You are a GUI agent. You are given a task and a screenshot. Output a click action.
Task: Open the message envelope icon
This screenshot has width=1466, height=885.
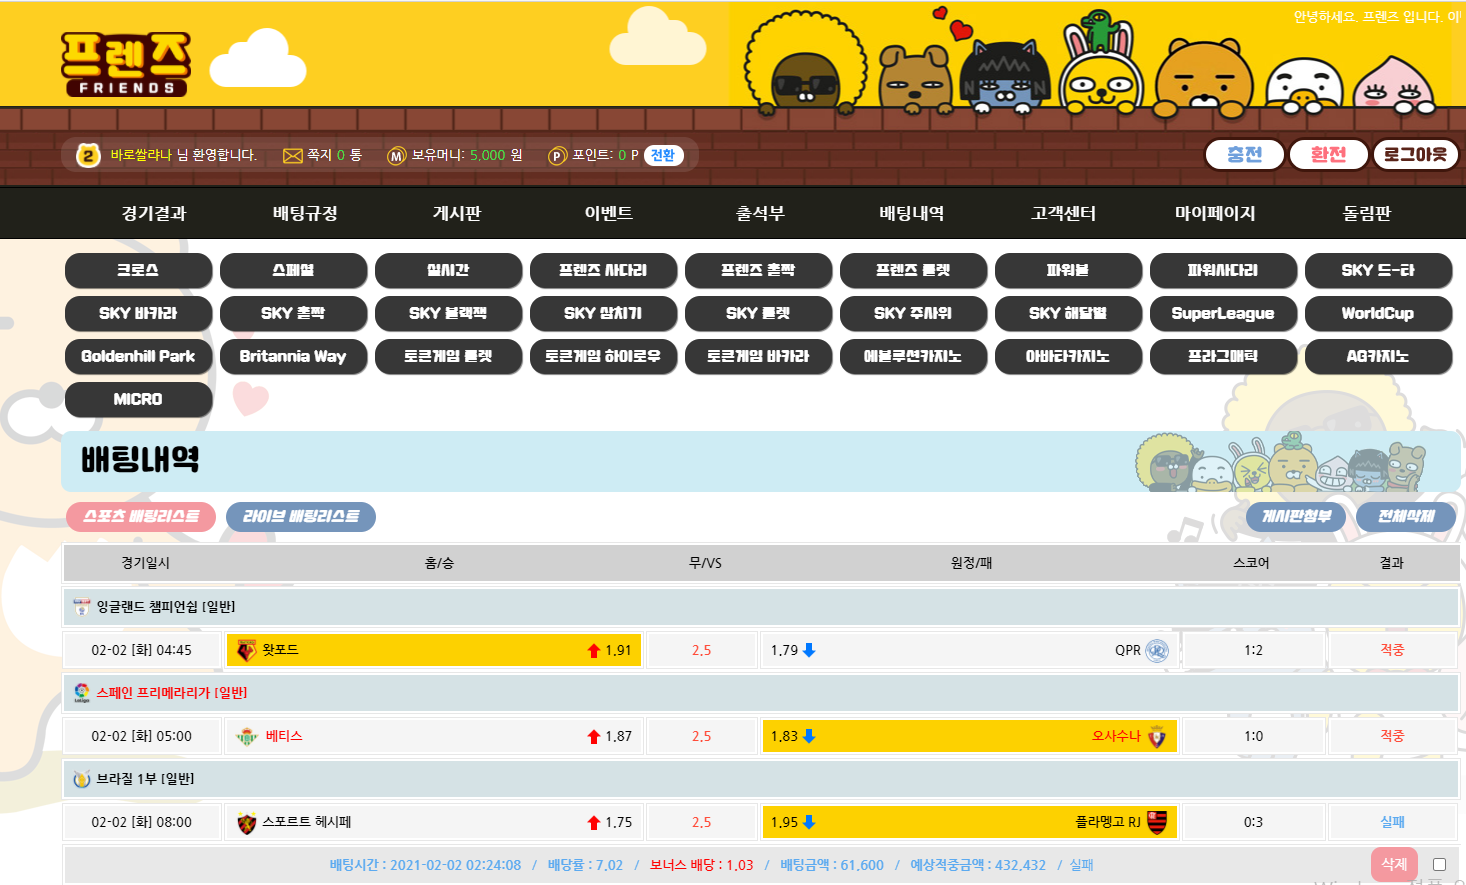pos(292,156)
